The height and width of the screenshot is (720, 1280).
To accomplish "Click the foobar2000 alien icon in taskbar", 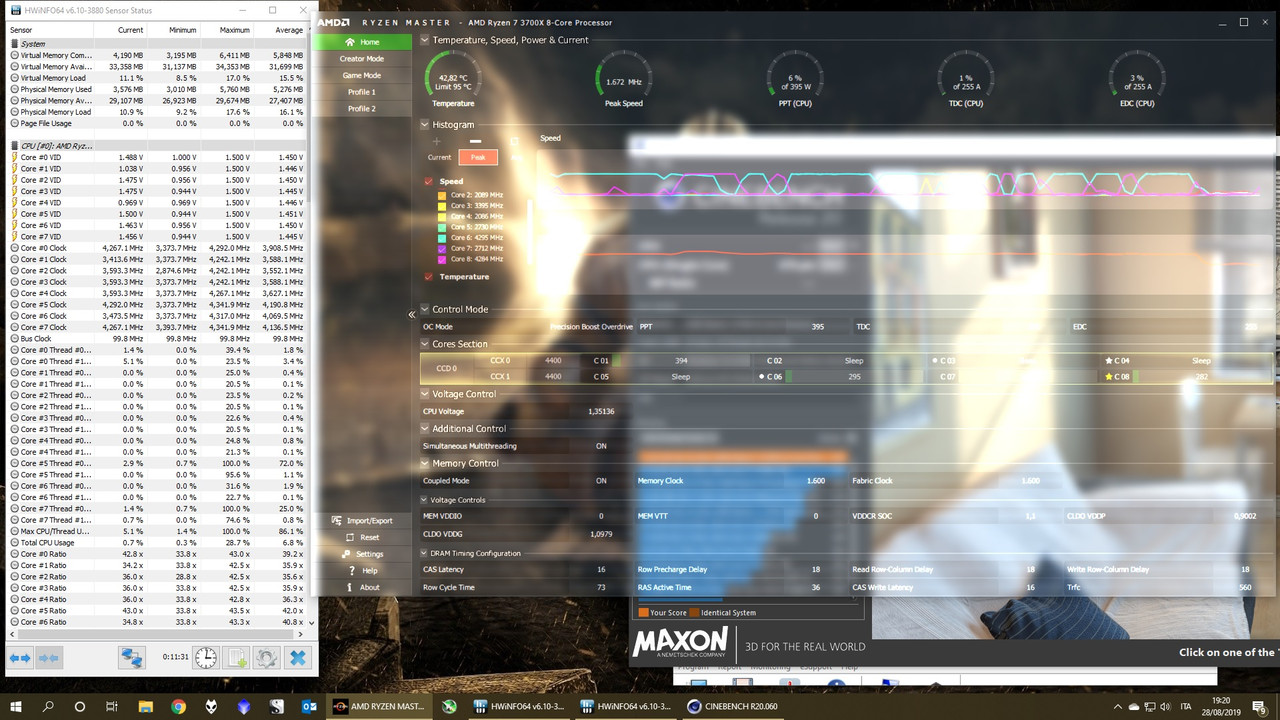I will [211, 706].
